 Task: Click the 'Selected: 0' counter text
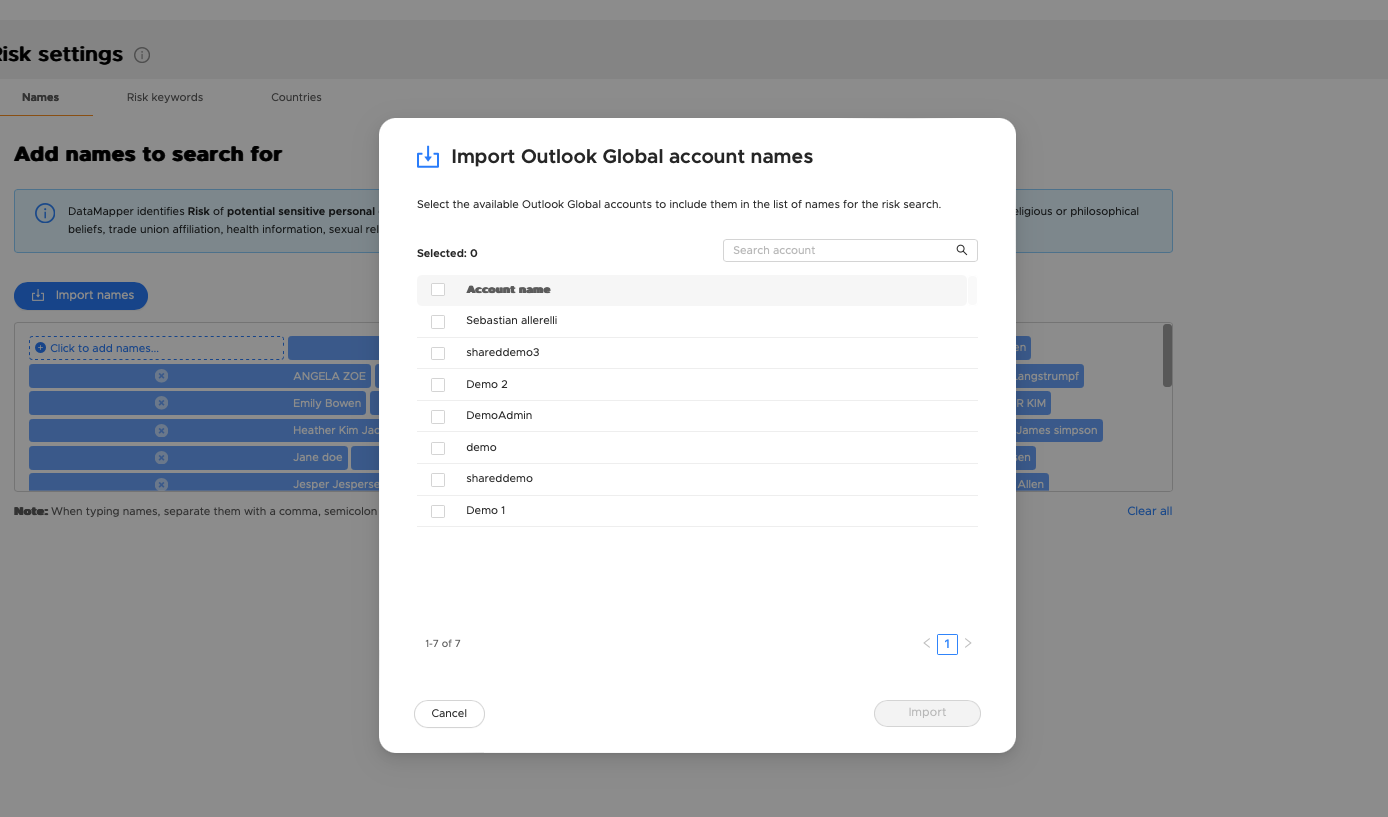pyautogui.click(x=447, y=253)
